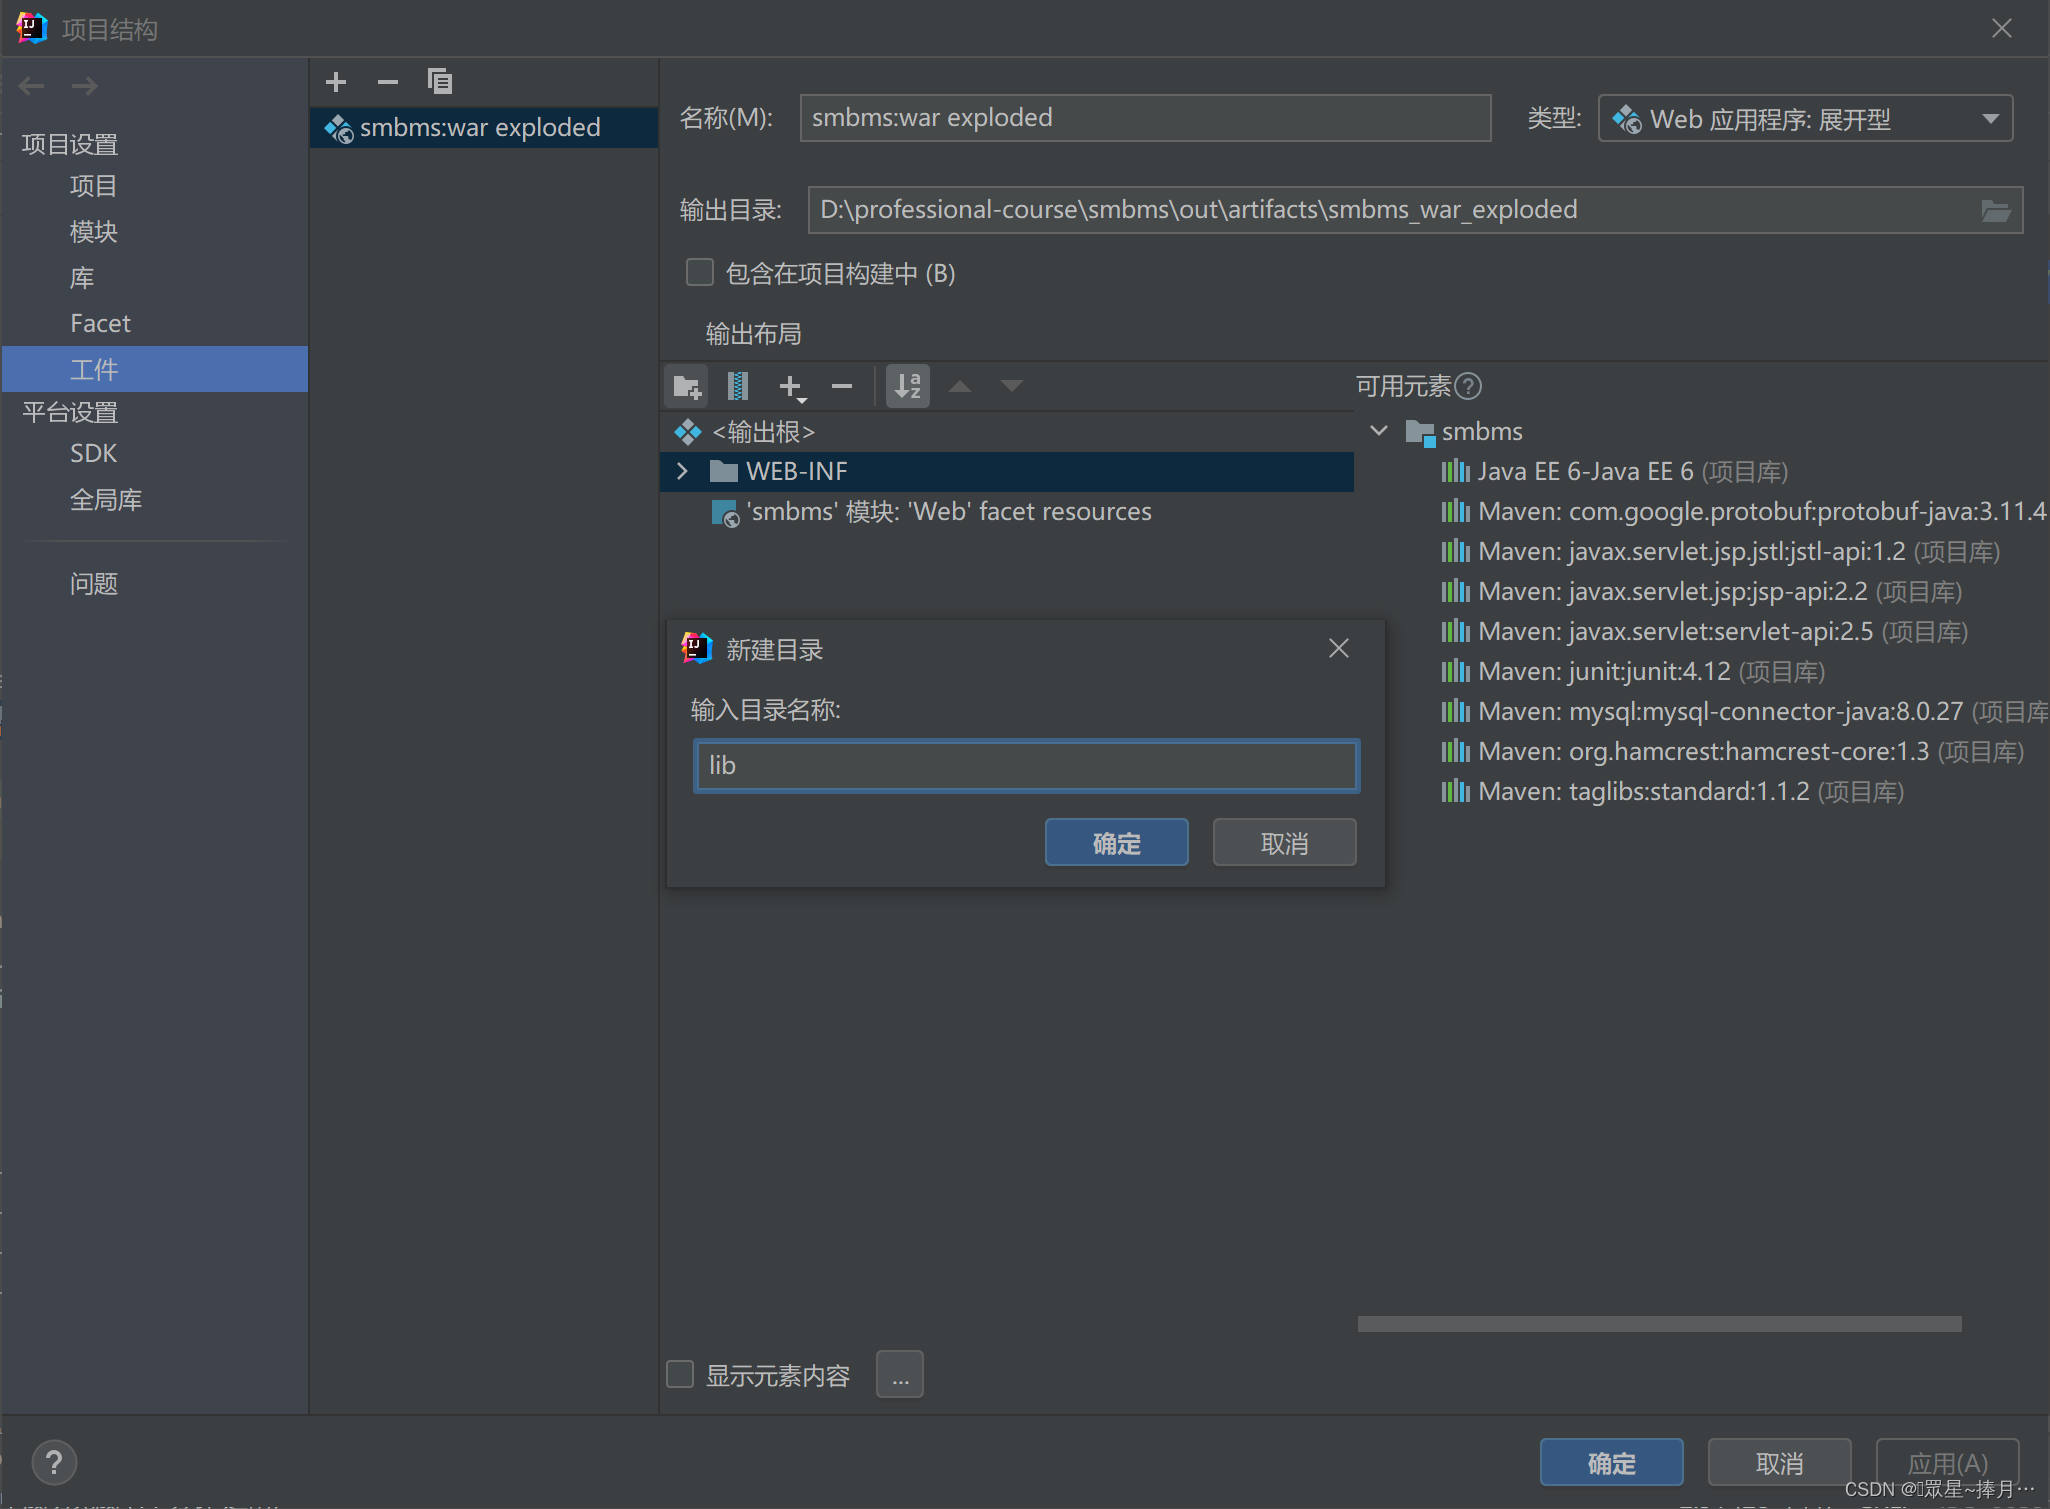
Task: Open 全局库 settings page
Action: click(x=106, y=500)
